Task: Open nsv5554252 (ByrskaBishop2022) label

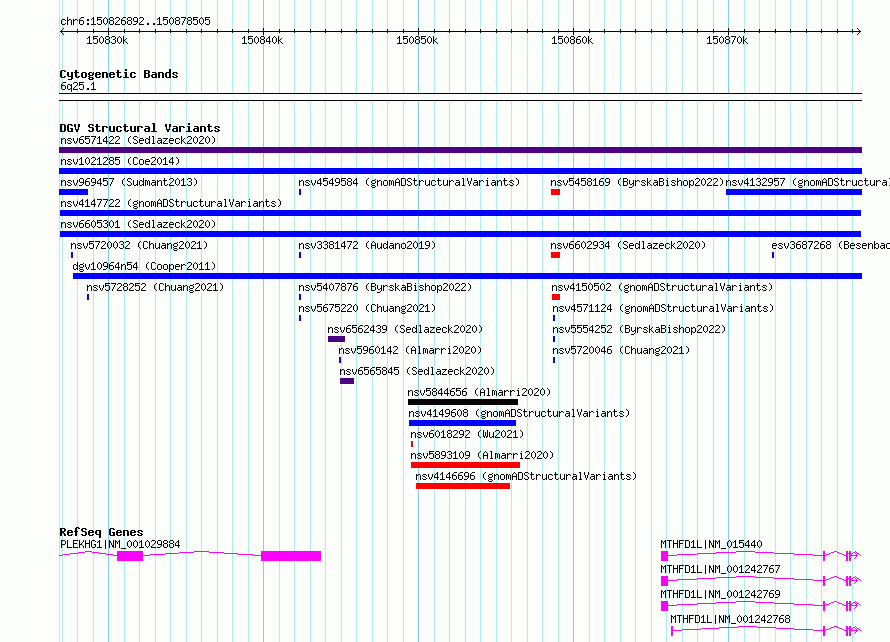Action: tap(639, 329)
